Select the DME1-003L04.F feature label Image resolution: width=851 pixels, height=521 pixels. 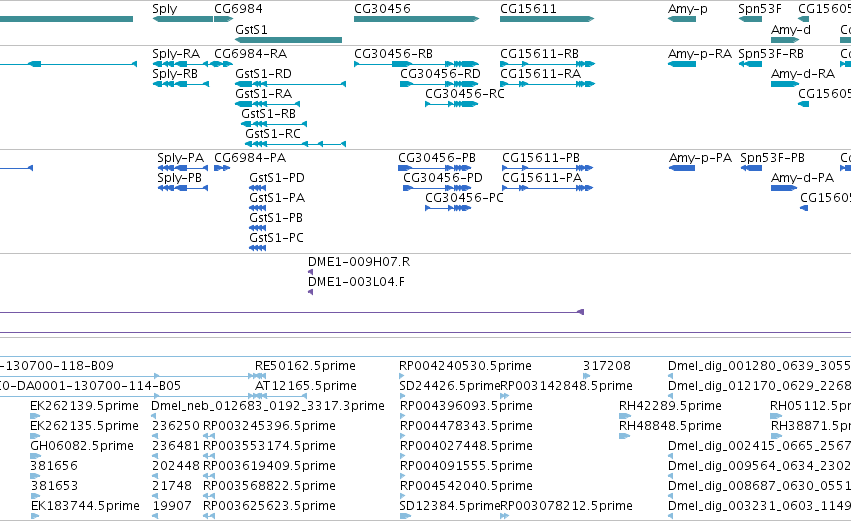357,282
